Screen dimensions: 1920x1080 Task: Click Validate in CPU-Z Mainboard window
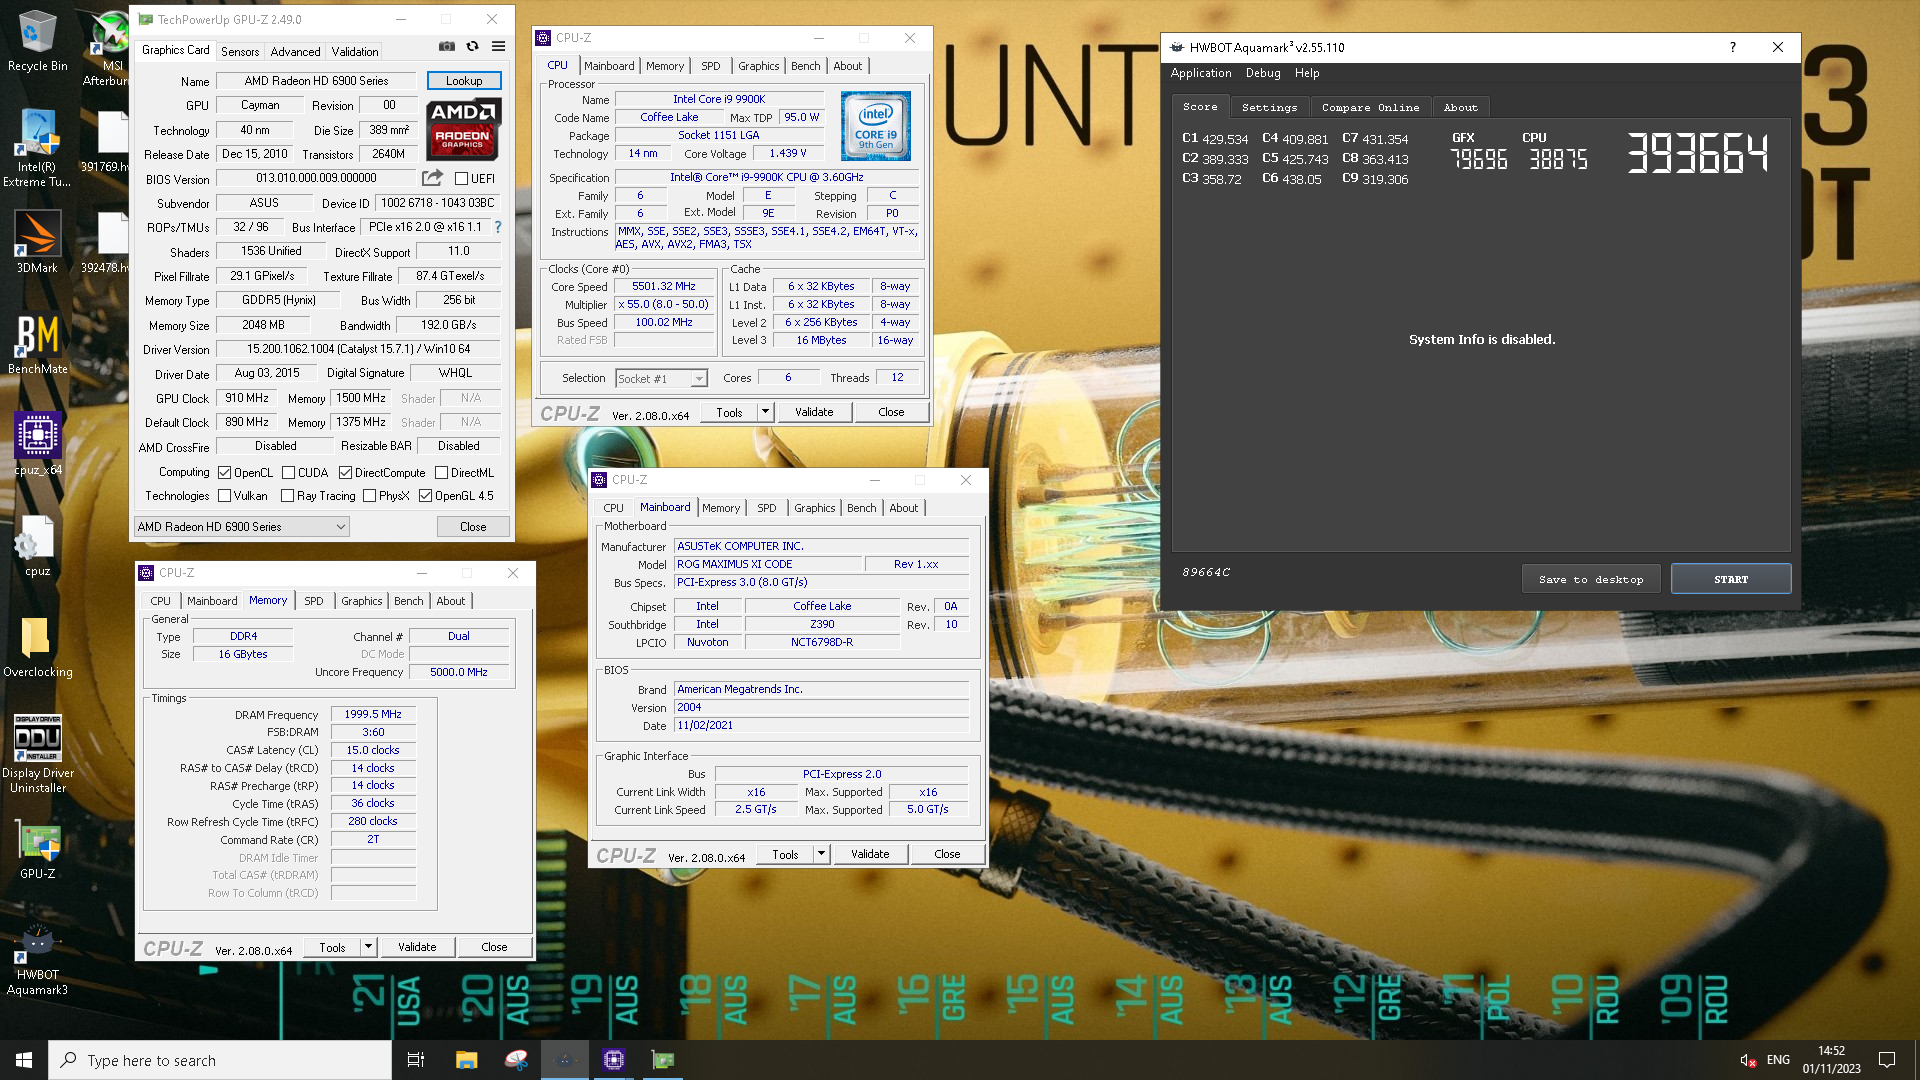870,854
